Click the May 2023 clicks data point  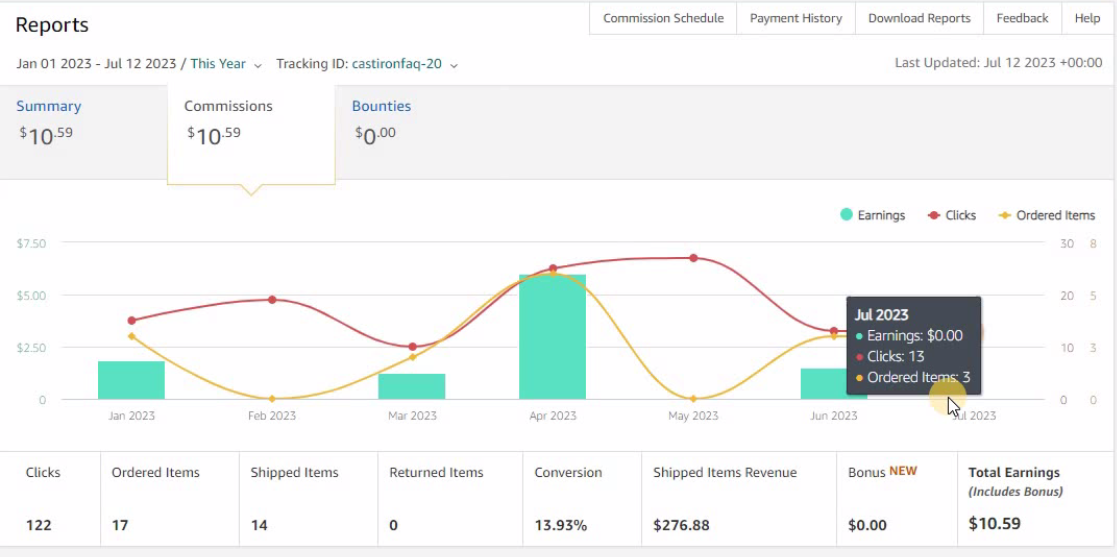tap(693, 258)
